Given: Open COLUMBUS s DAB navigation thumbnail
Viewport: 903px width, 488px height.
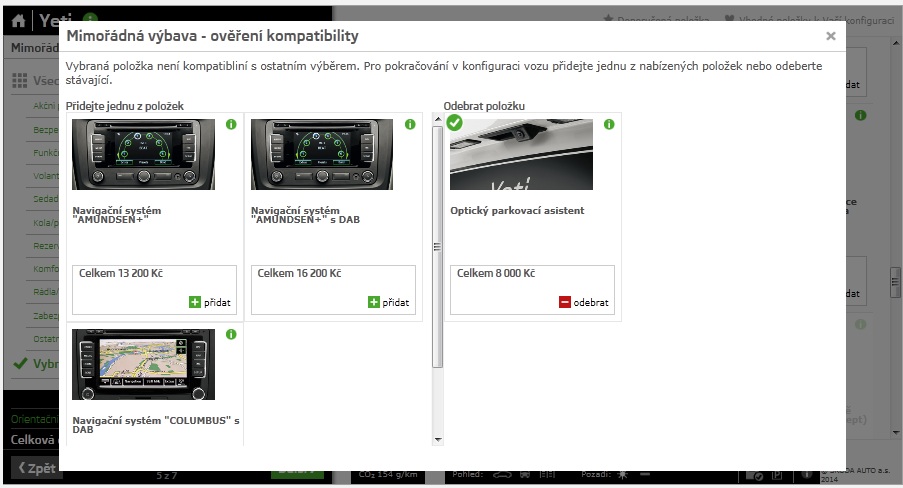Looking at the screenshot, I should tap(143, 364).
